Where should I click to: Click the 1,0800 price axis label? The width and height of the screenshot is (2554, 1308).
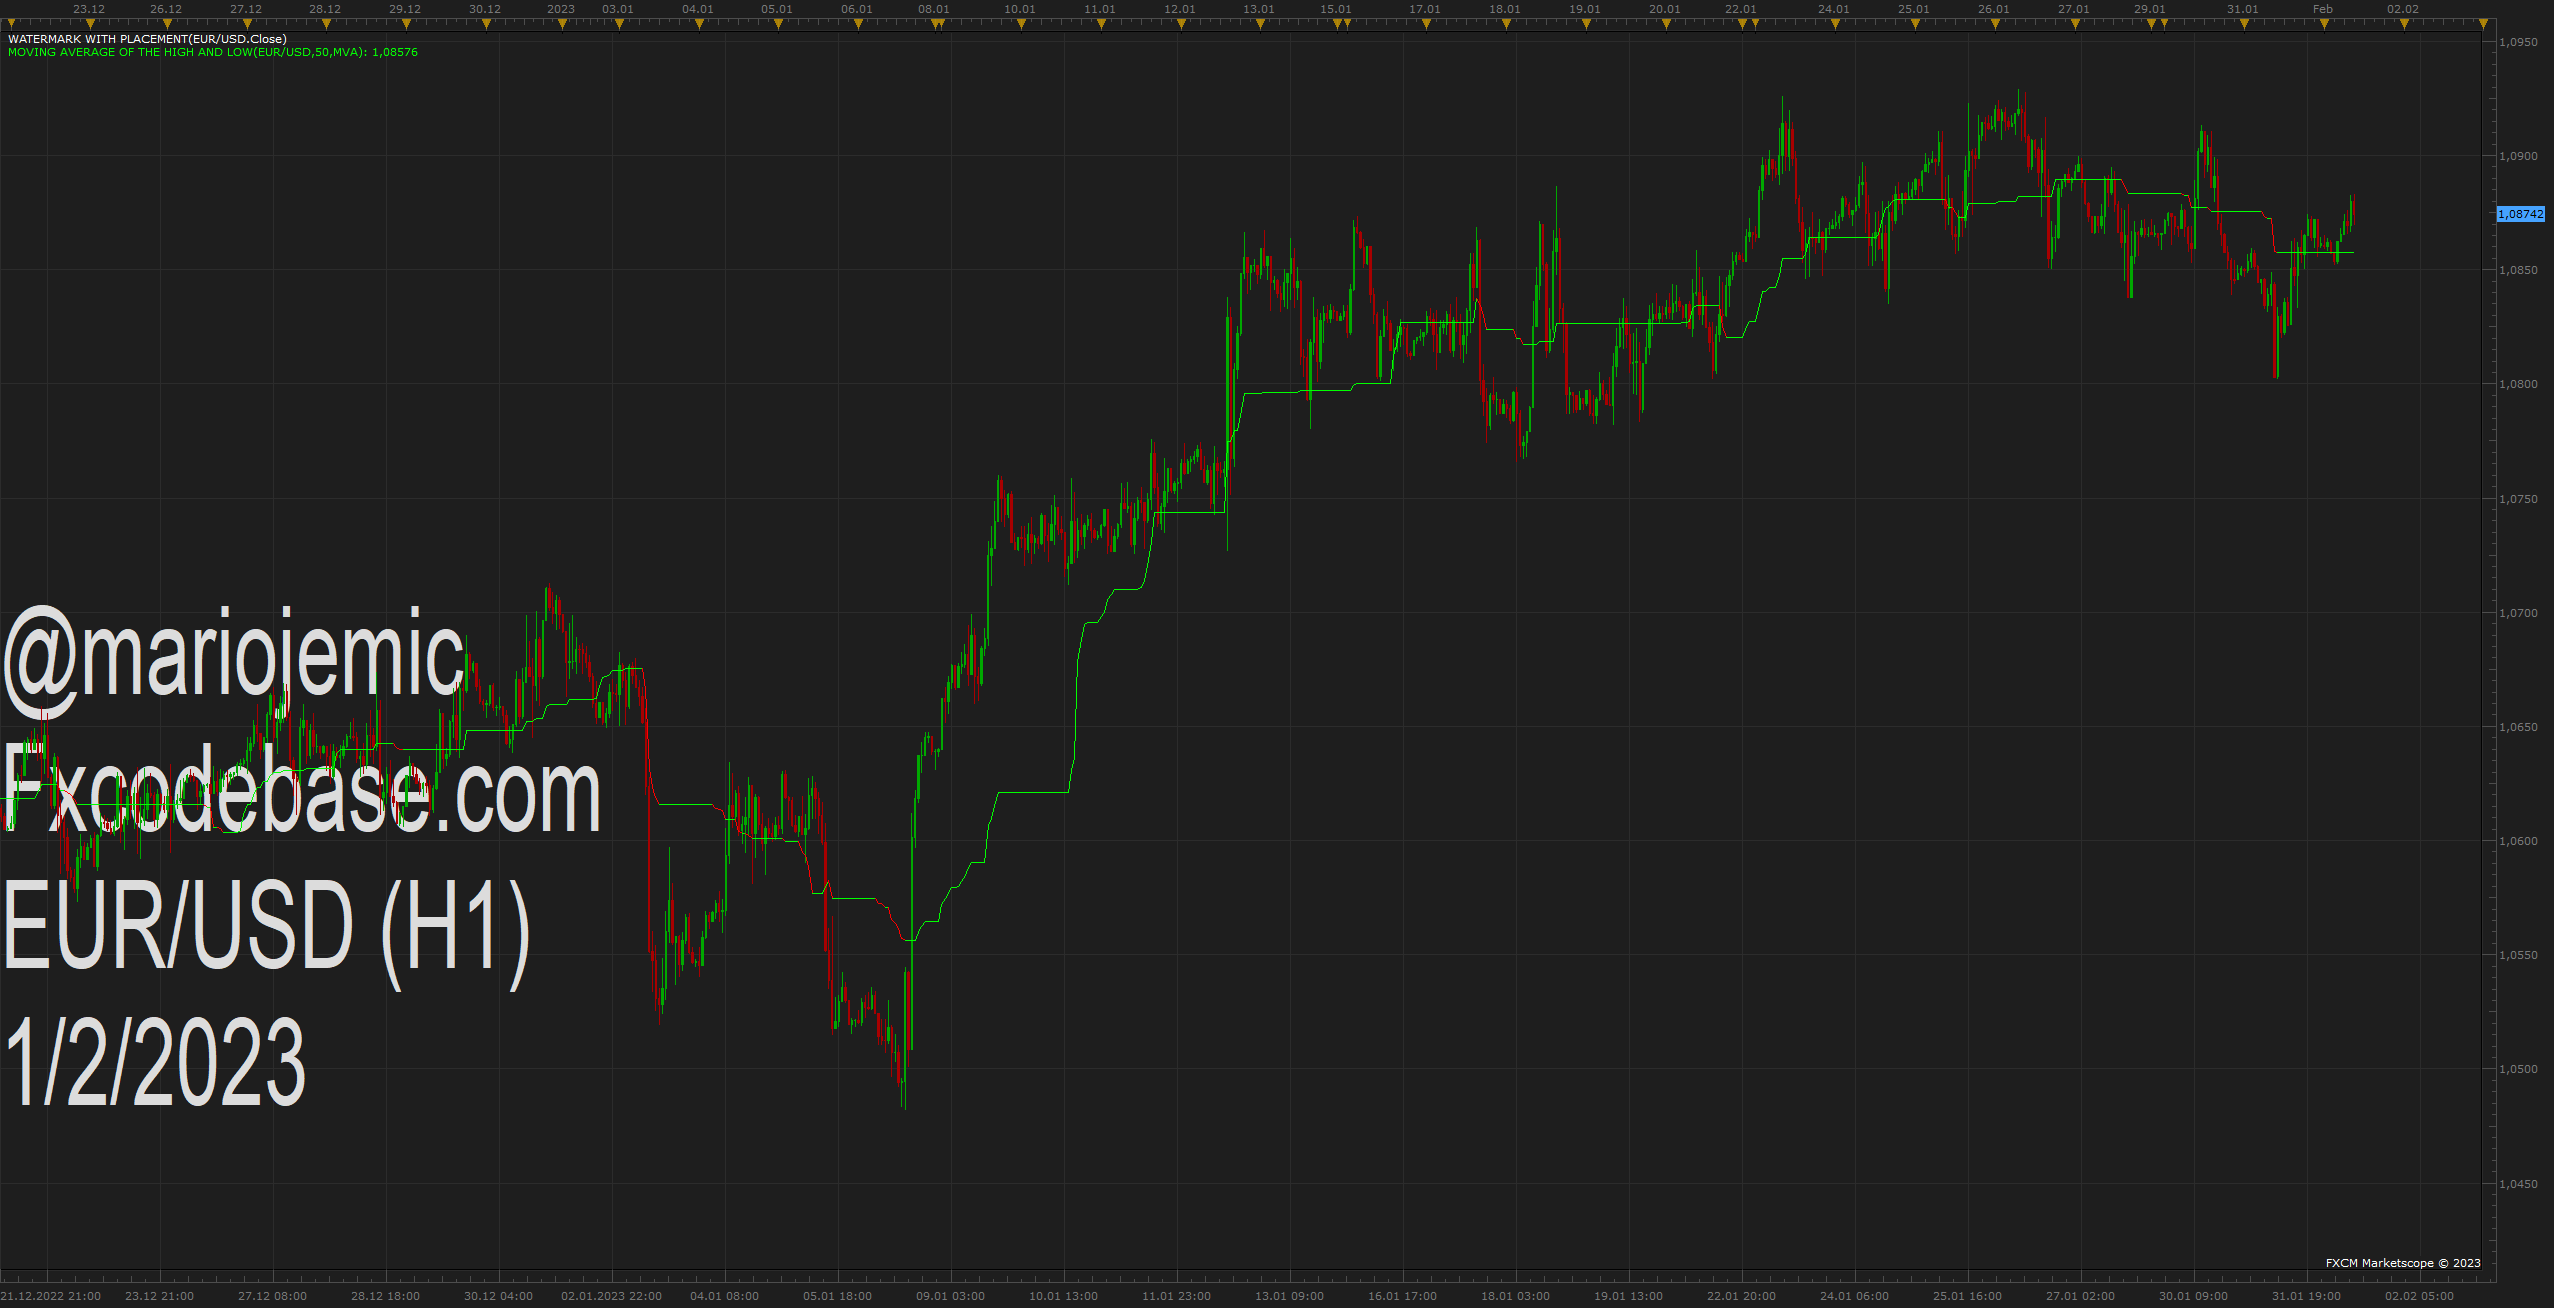point(2518,384)
